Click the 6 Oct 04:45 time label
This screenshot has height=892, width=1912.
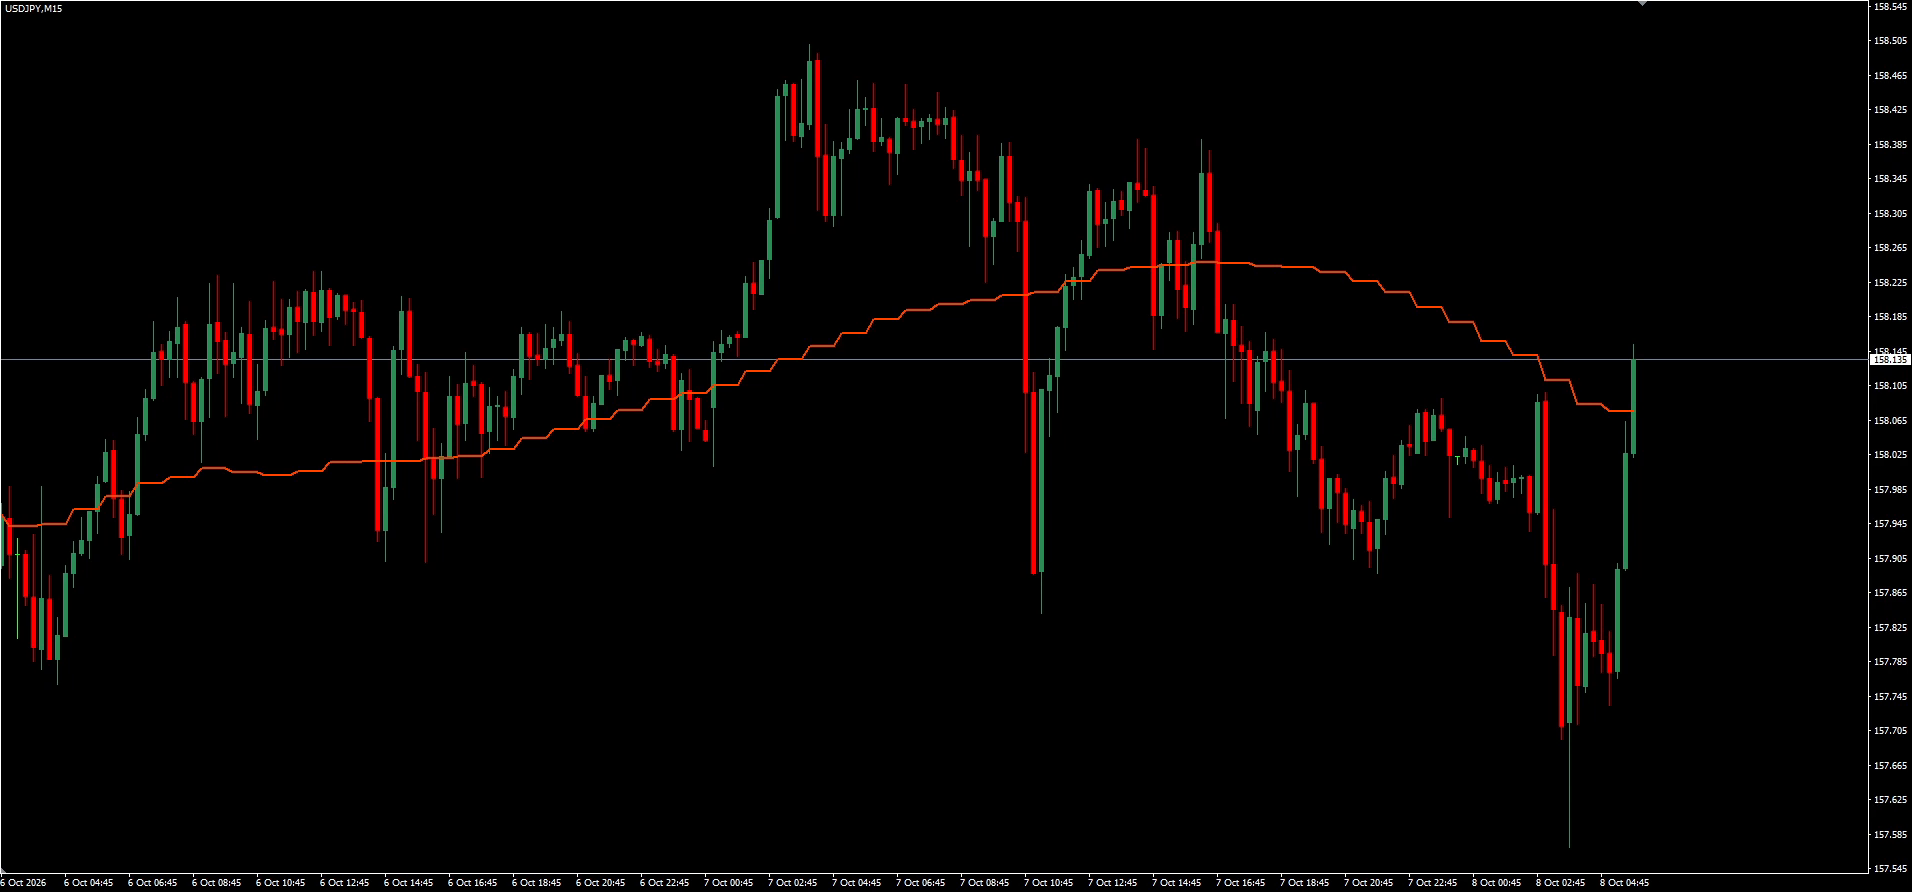tap(89, 883)
